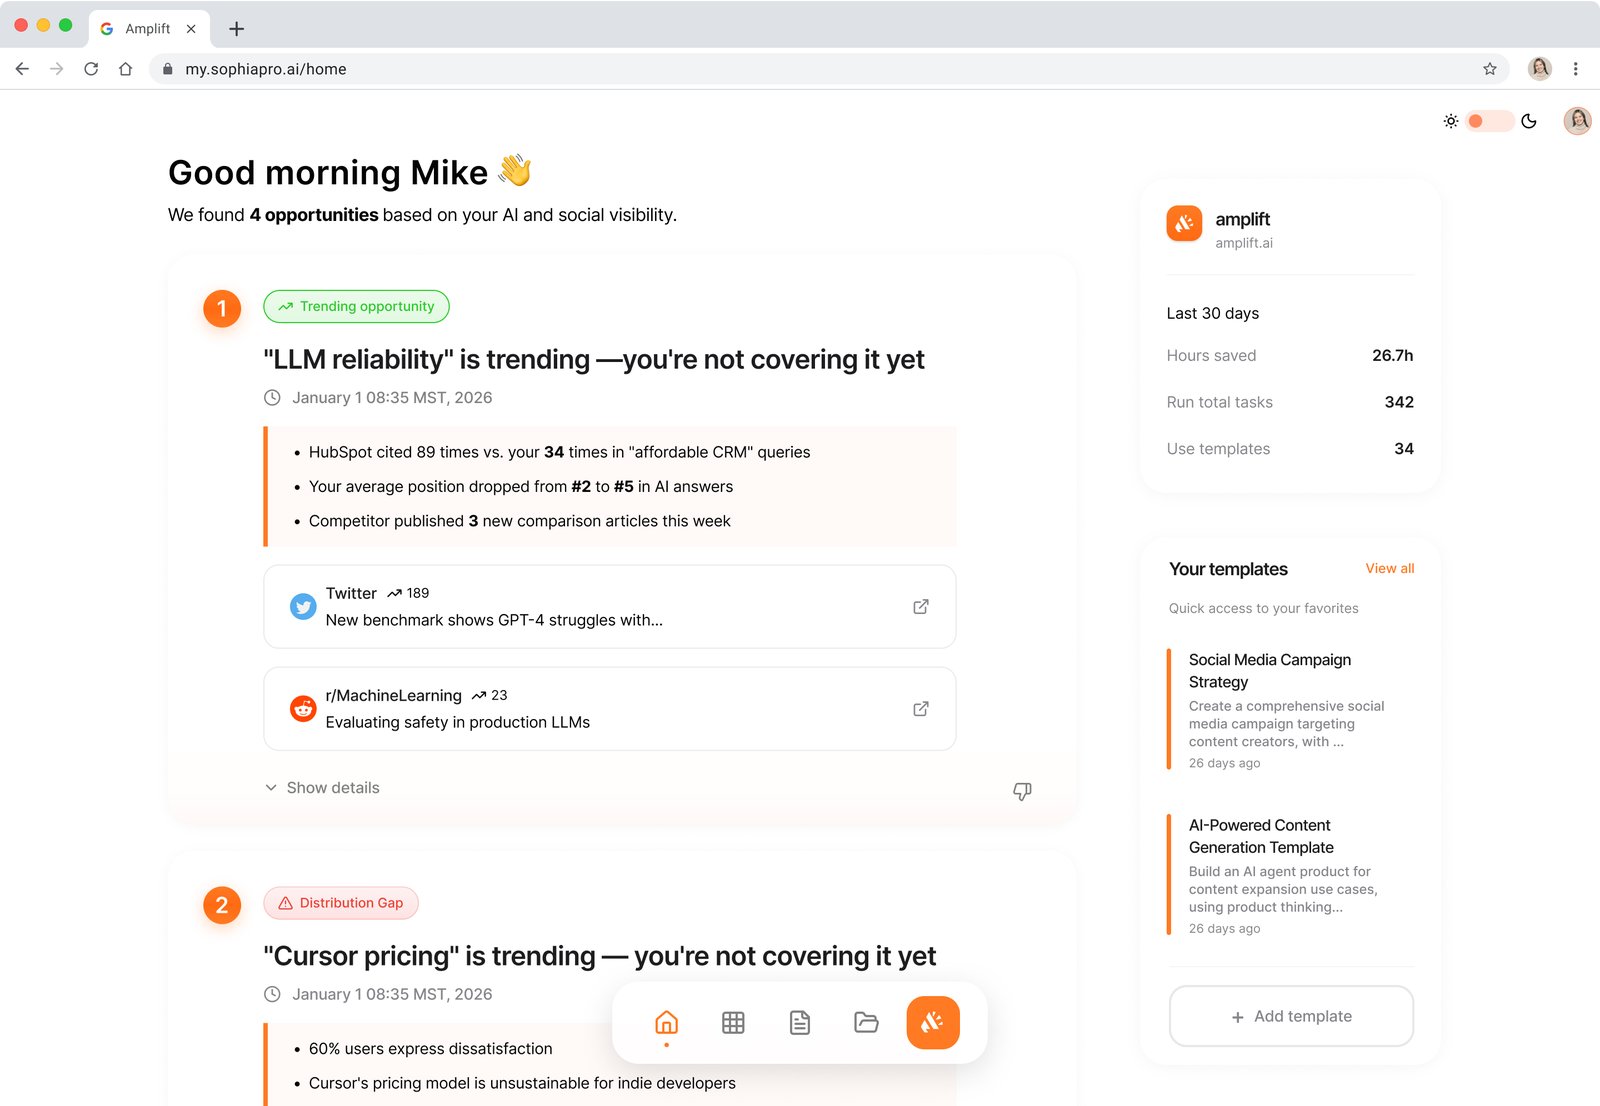Close the Amplift tab
Screen dimensions: 1600x1106
click(191, 29)
